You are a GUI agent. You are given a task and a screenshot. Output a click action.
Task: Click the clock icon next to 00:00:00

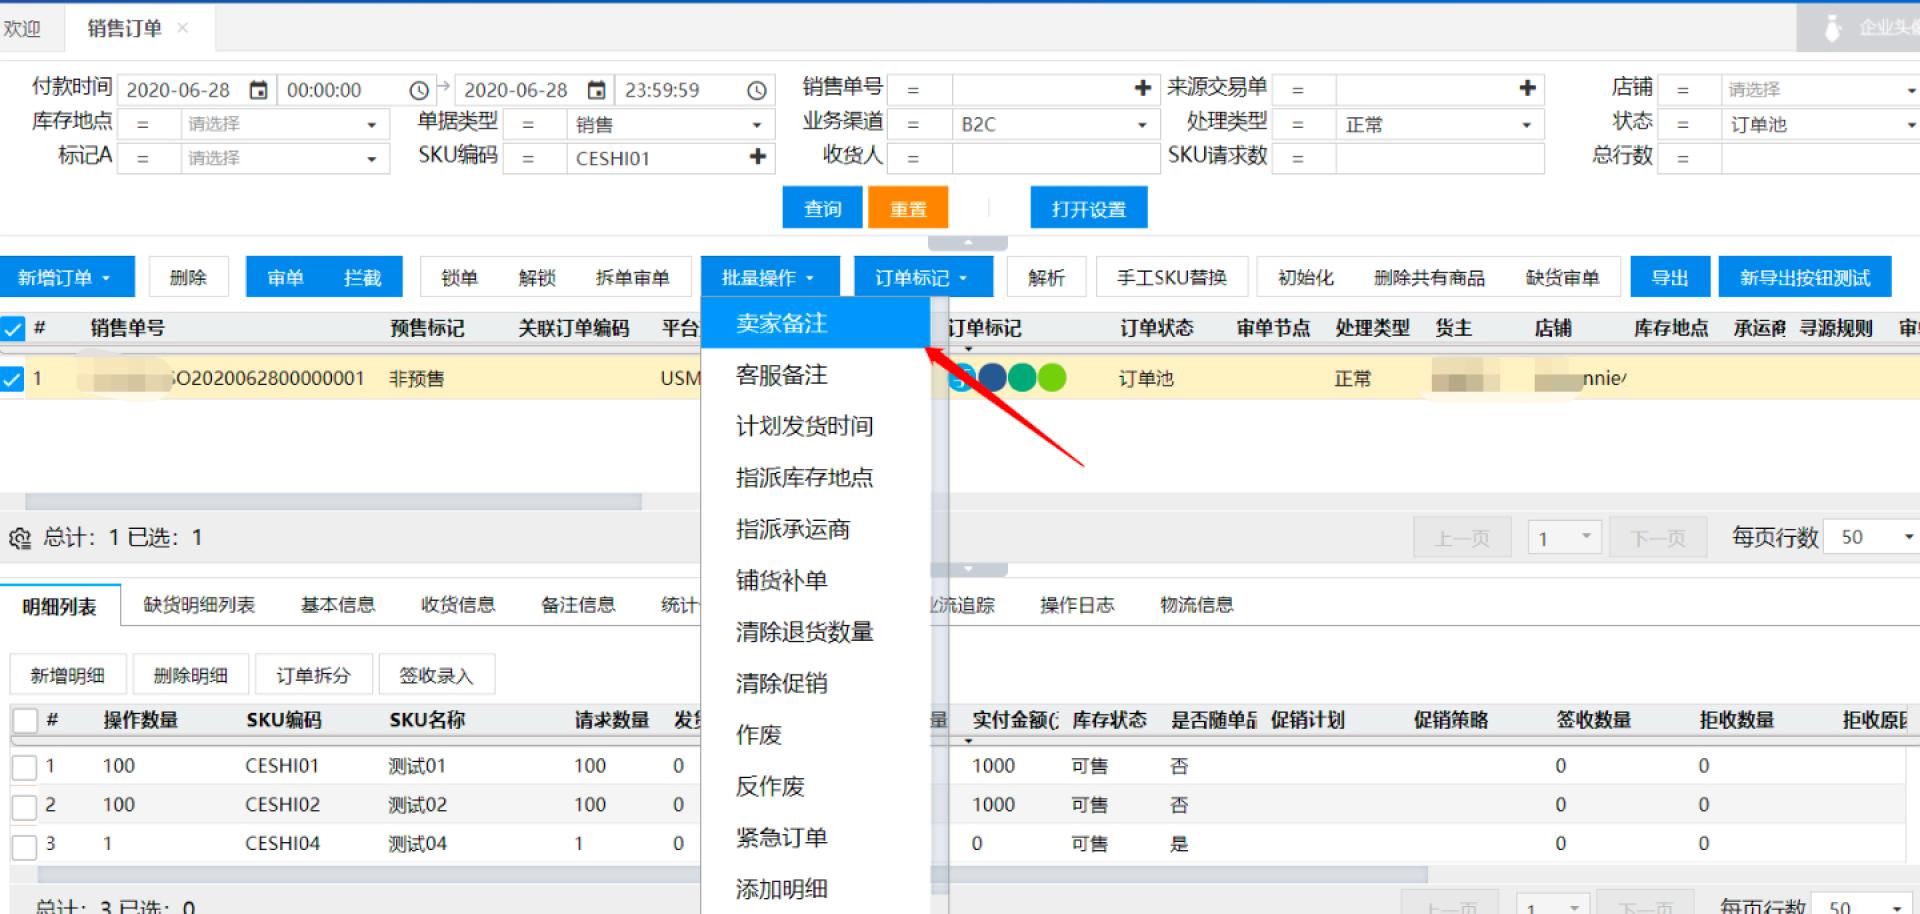tap(419, 90)
